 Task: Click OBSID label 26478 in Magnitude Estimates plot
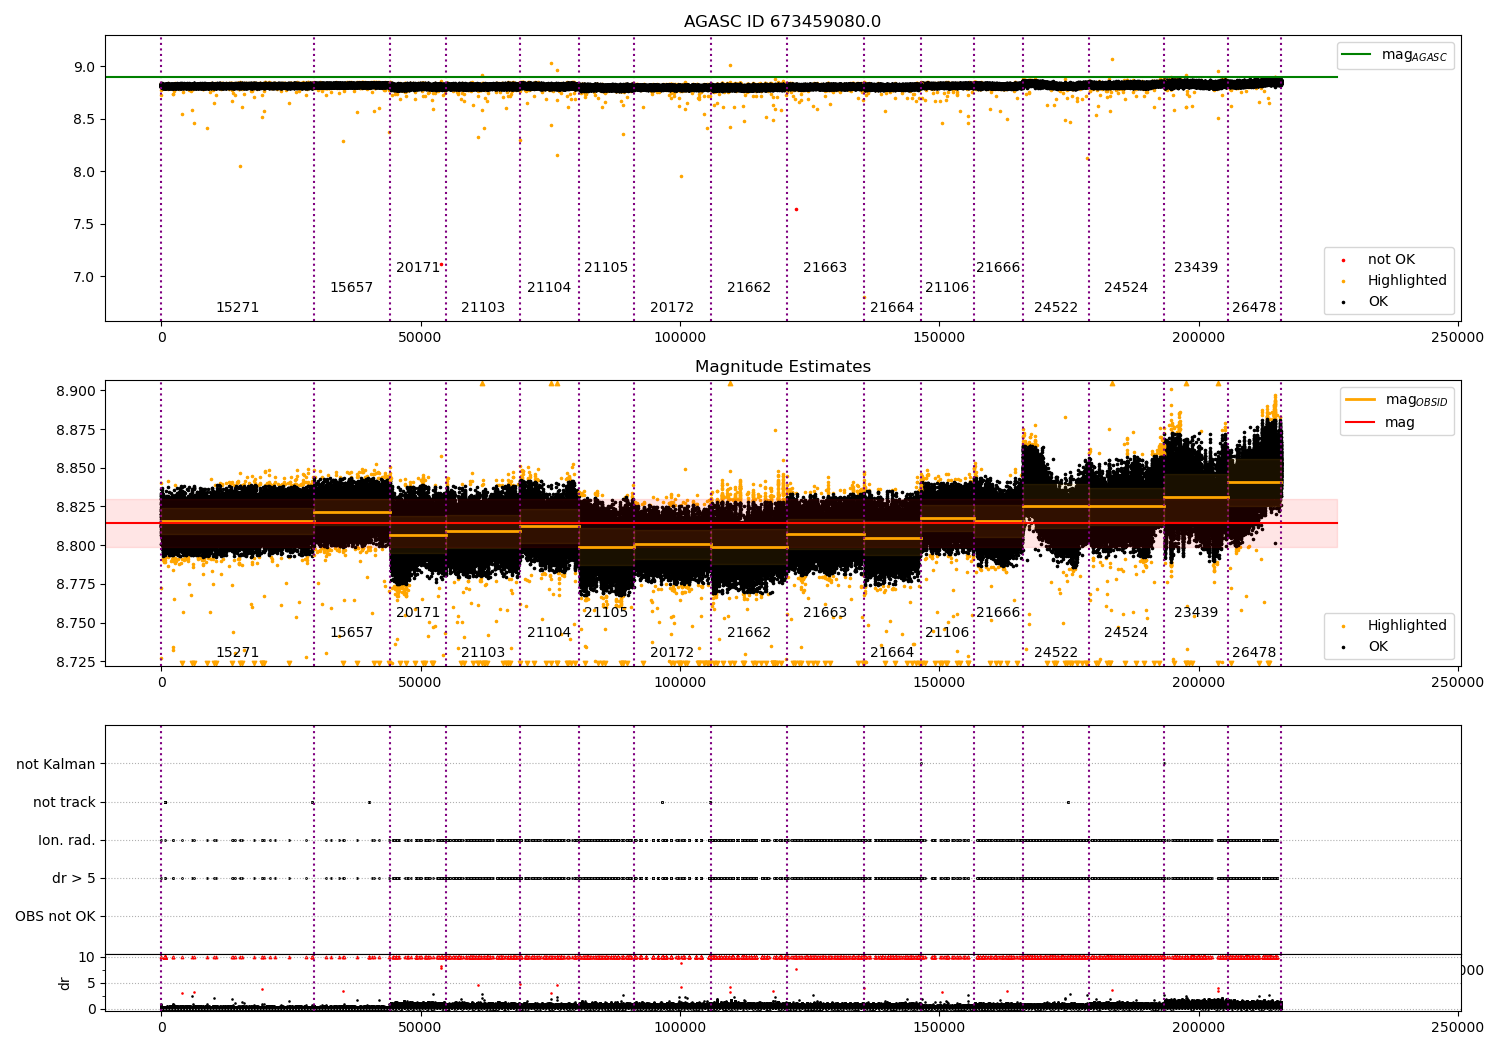point(1254,652)
